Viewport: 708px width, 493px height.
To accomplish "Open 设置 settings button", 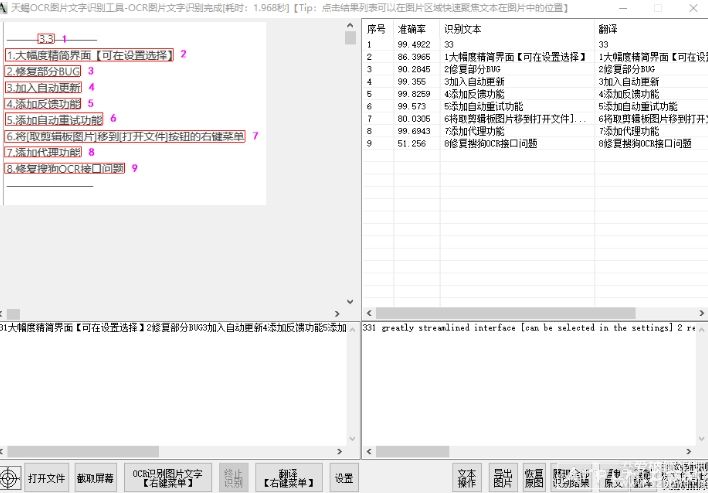I will click(x=344, y=478).
